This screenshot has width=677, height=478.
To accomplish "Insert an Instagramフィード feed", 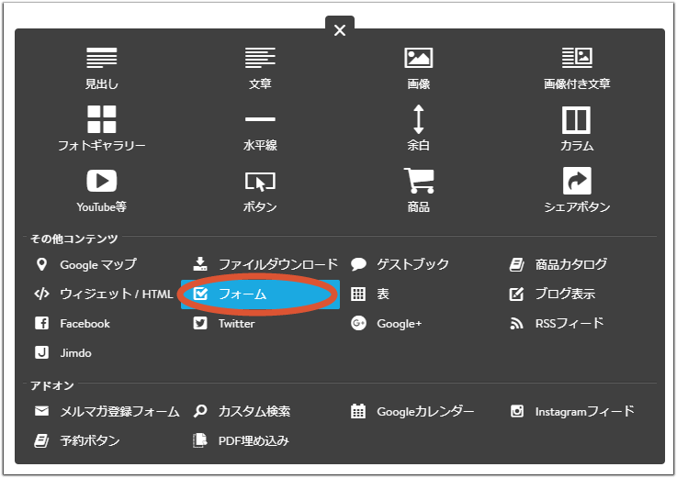I will [x=572, y=412].
